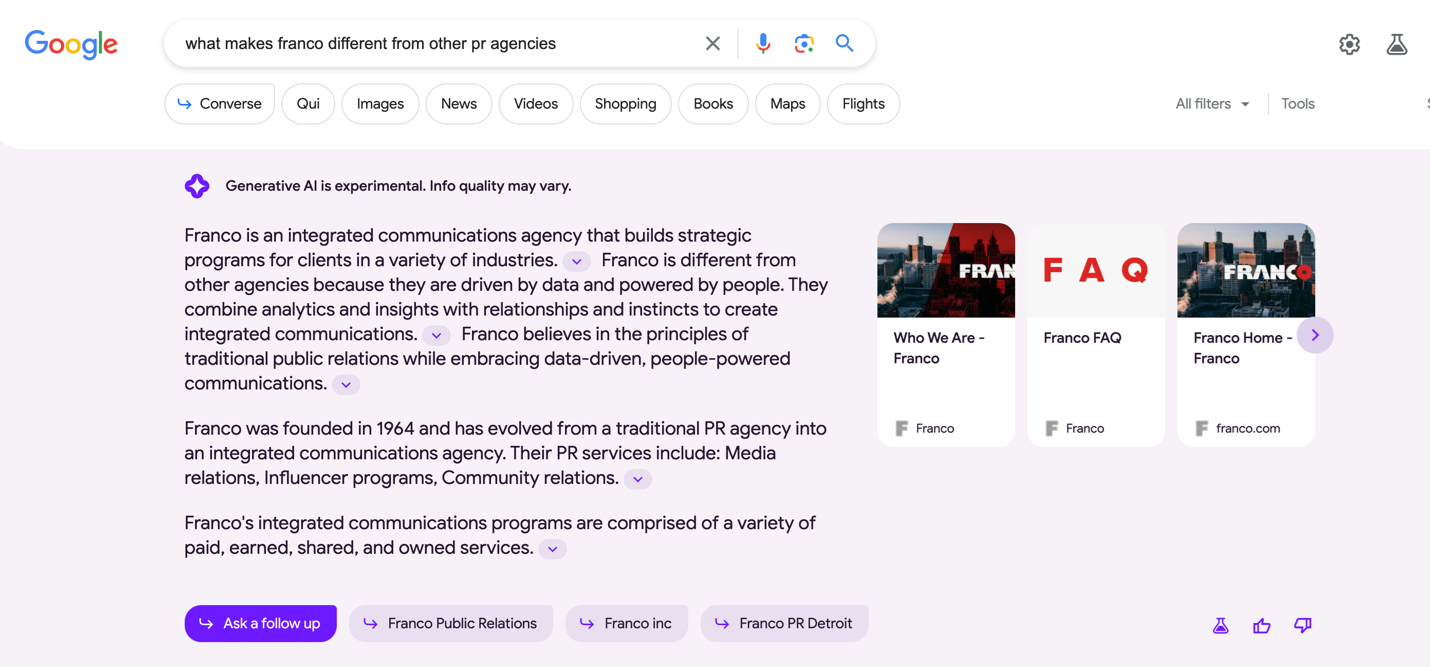Switch to the Maps tab

[x=788, y=104]
